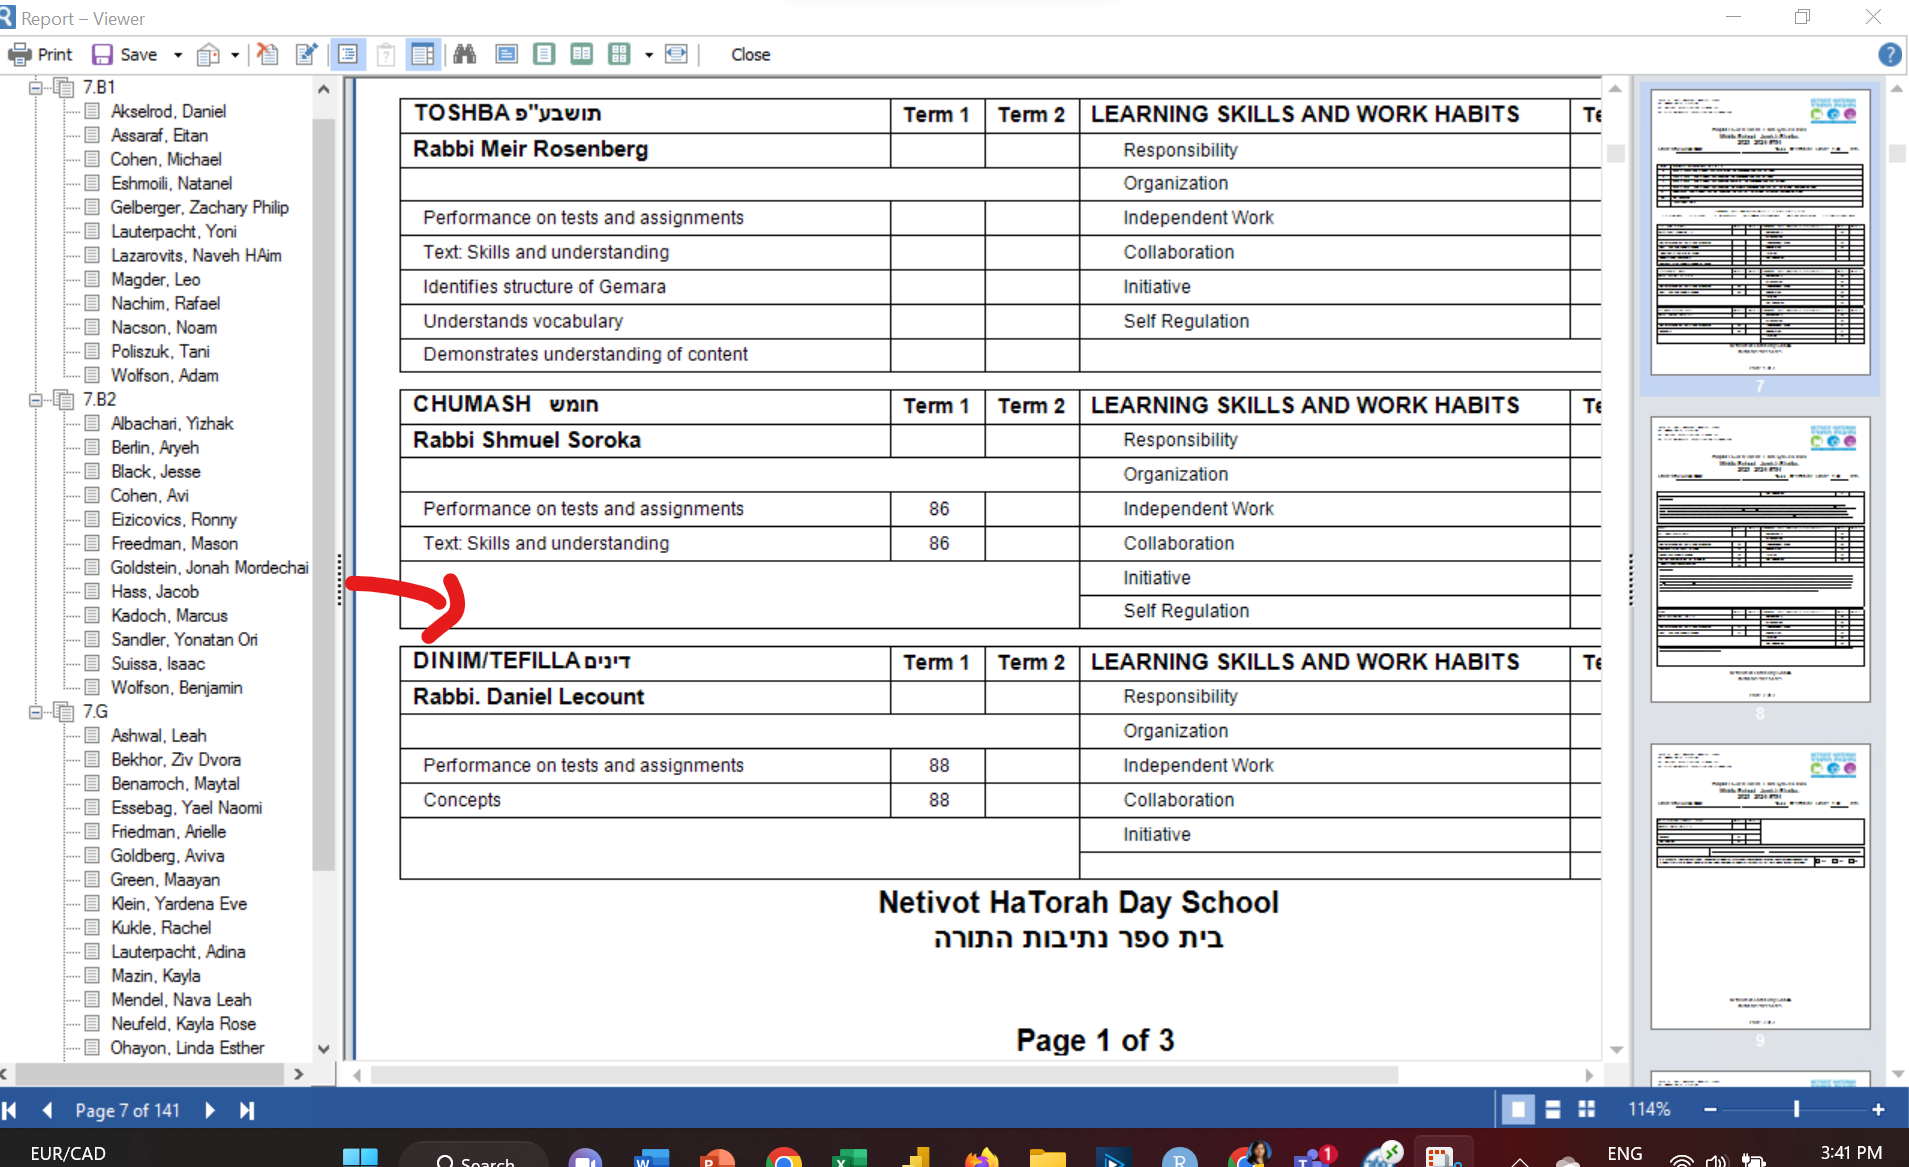Select the two pages view icon
Screen dimensions: 1909x1167
click(582, 54)
